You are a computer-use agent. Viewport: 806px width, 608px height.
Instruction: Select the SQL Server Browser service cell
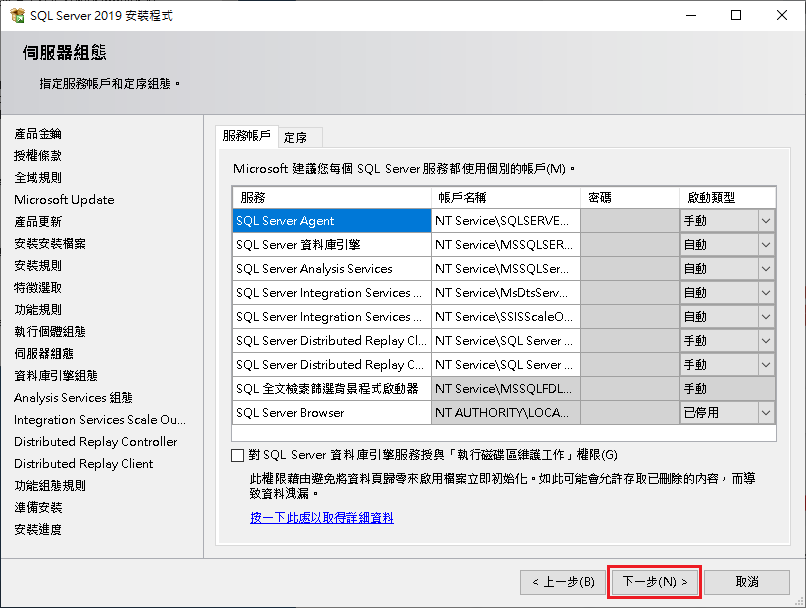pos(332,413)
